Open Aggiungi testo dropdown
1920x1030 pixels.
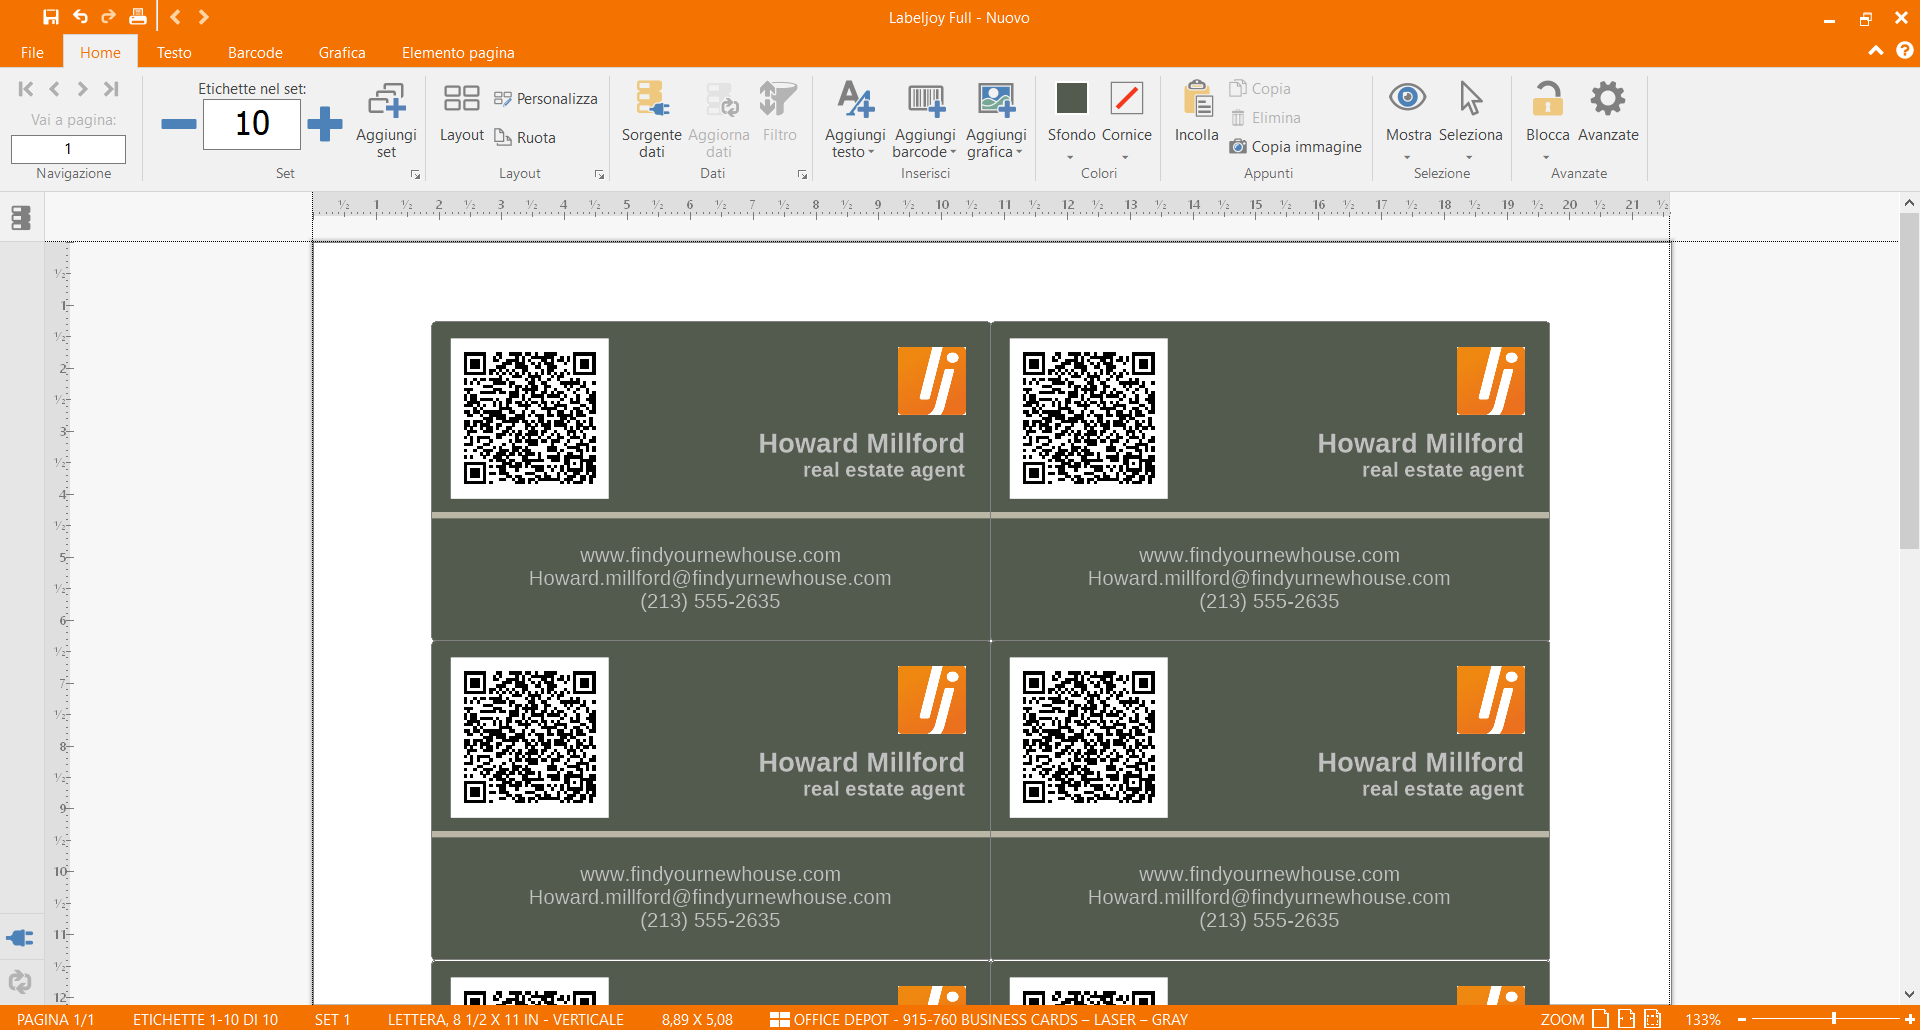coord(855,121)
